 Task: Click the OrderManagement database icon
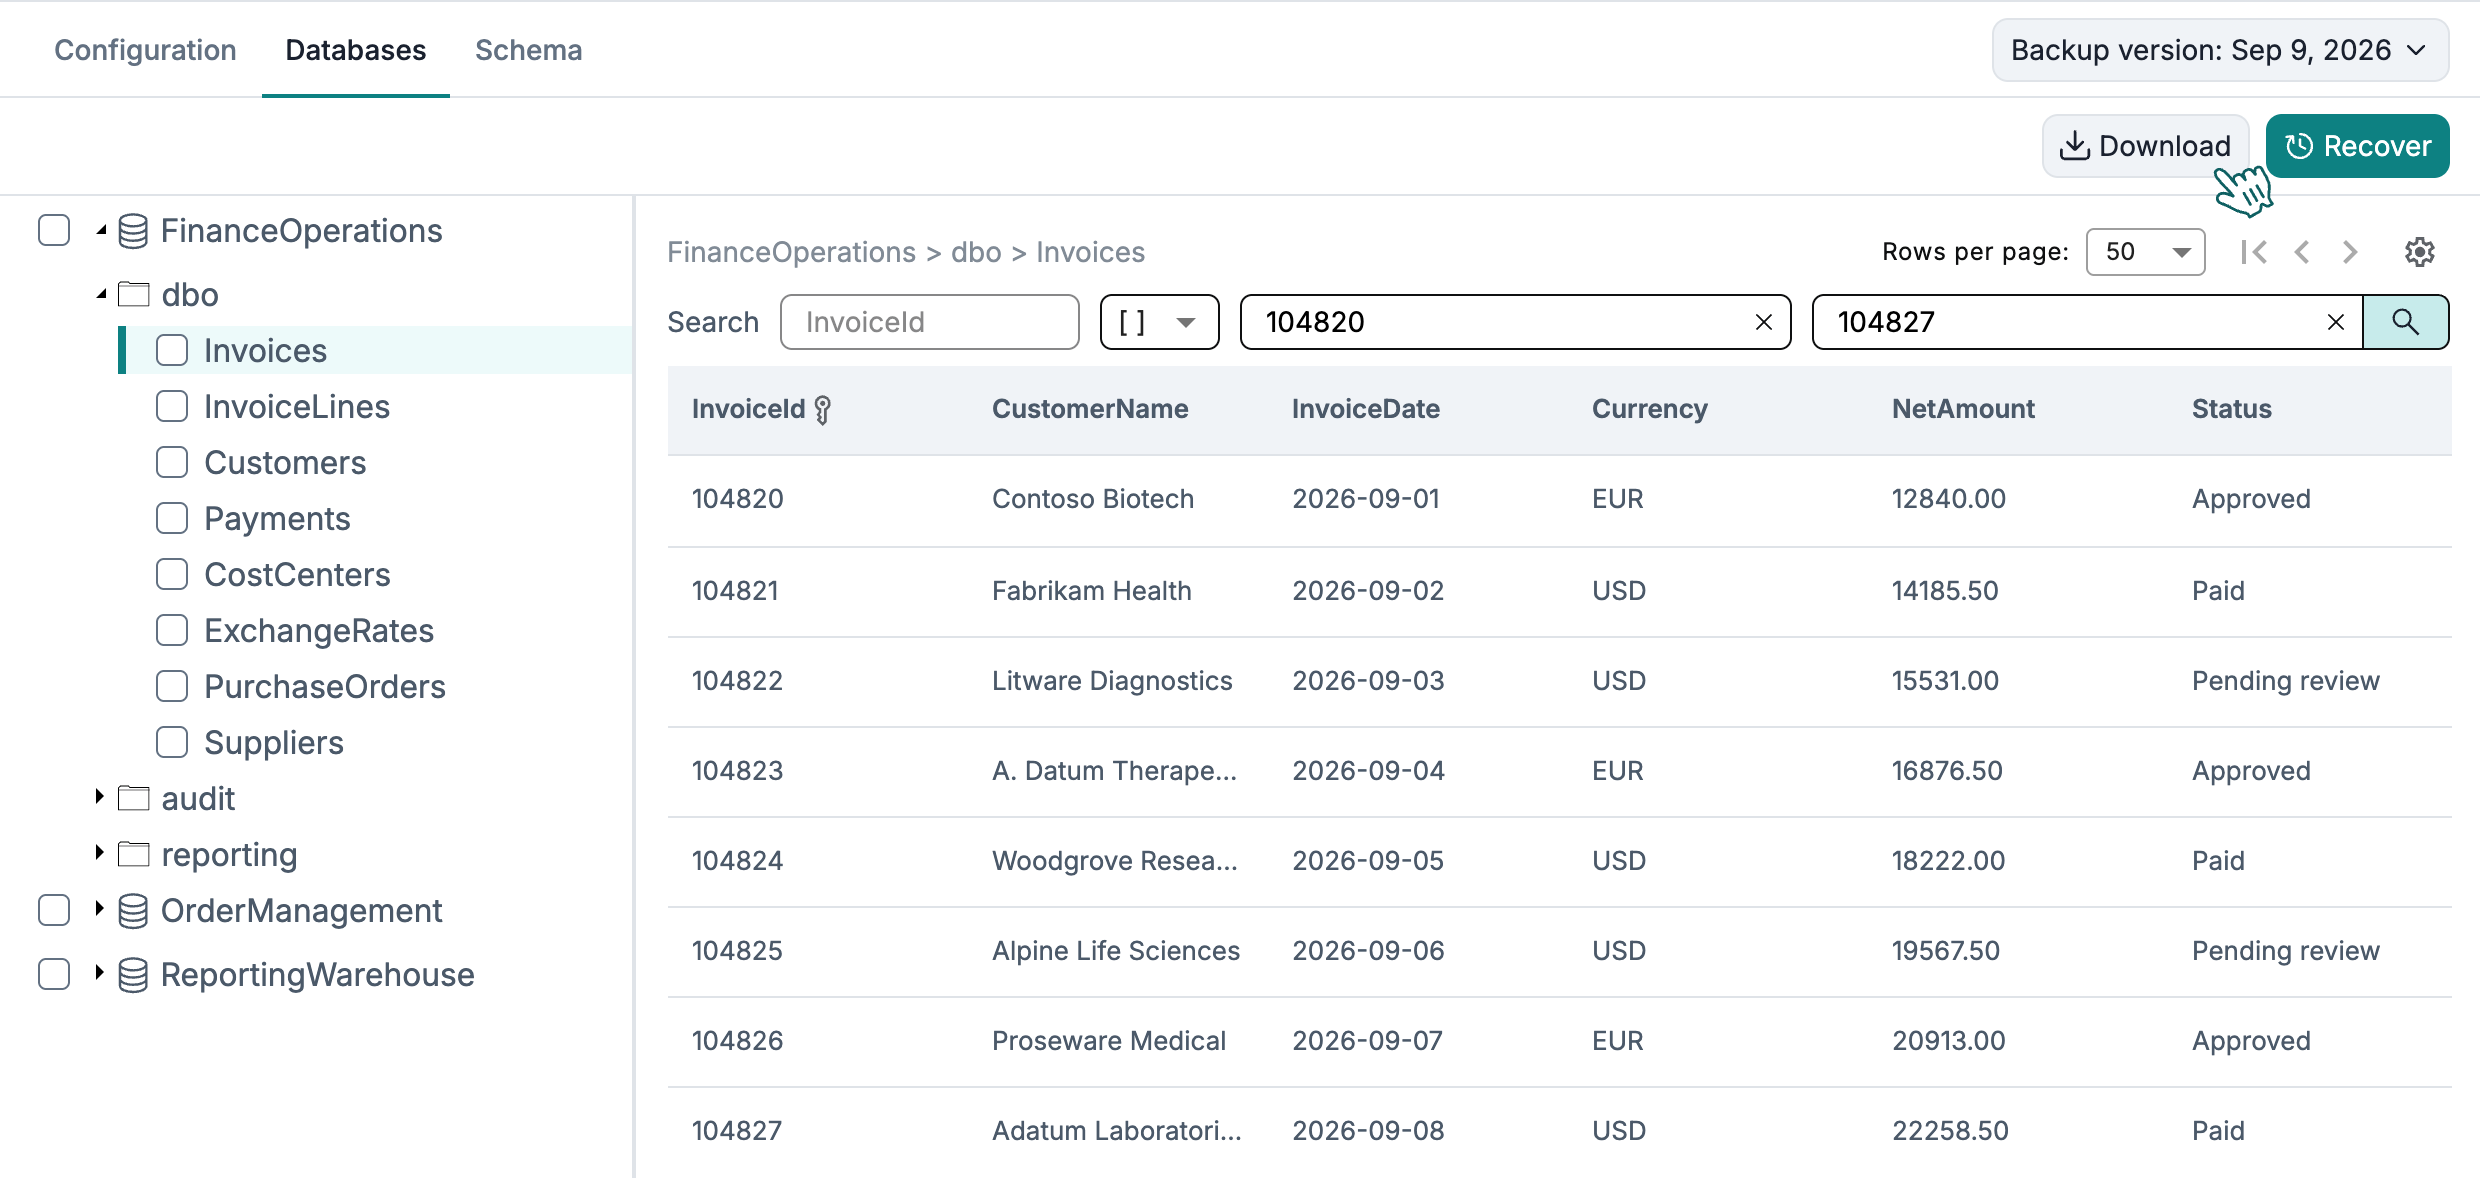(x=133, y=911)
